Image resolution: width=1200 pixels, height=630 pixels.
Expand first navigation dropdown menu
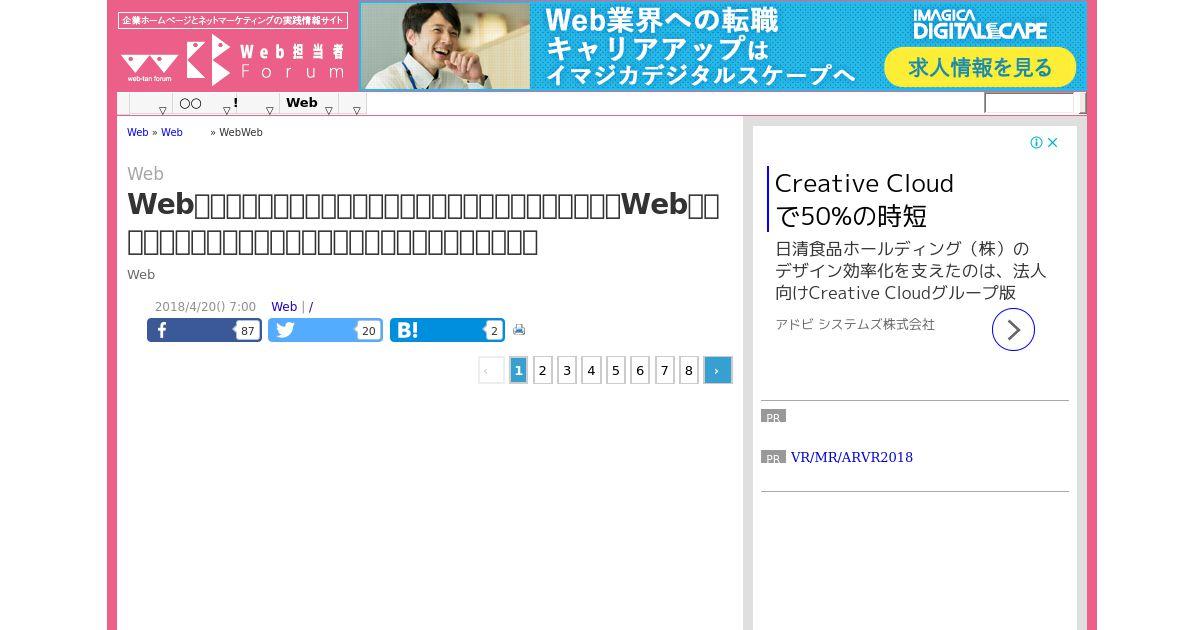pyautogui.click(x=151, y=104)
